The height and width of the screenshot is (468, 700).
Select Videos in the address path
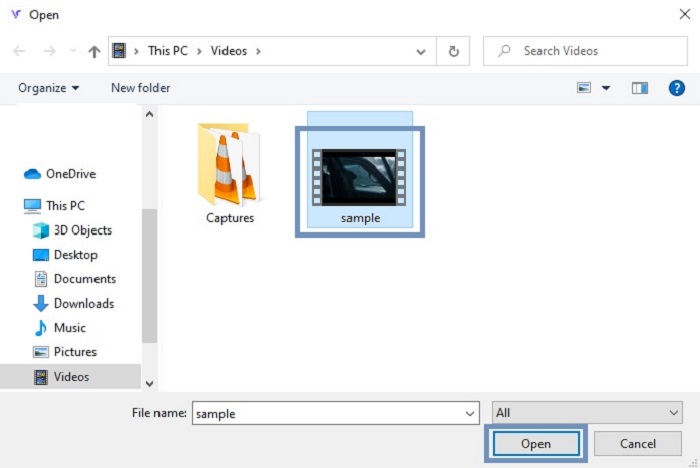click(x=229, y=51)
